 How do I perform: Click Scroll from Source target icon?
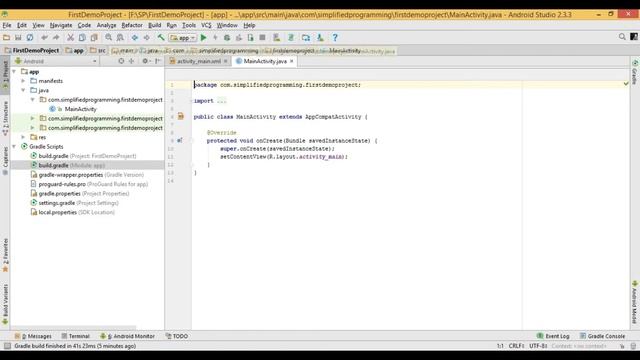click(121, 61)
